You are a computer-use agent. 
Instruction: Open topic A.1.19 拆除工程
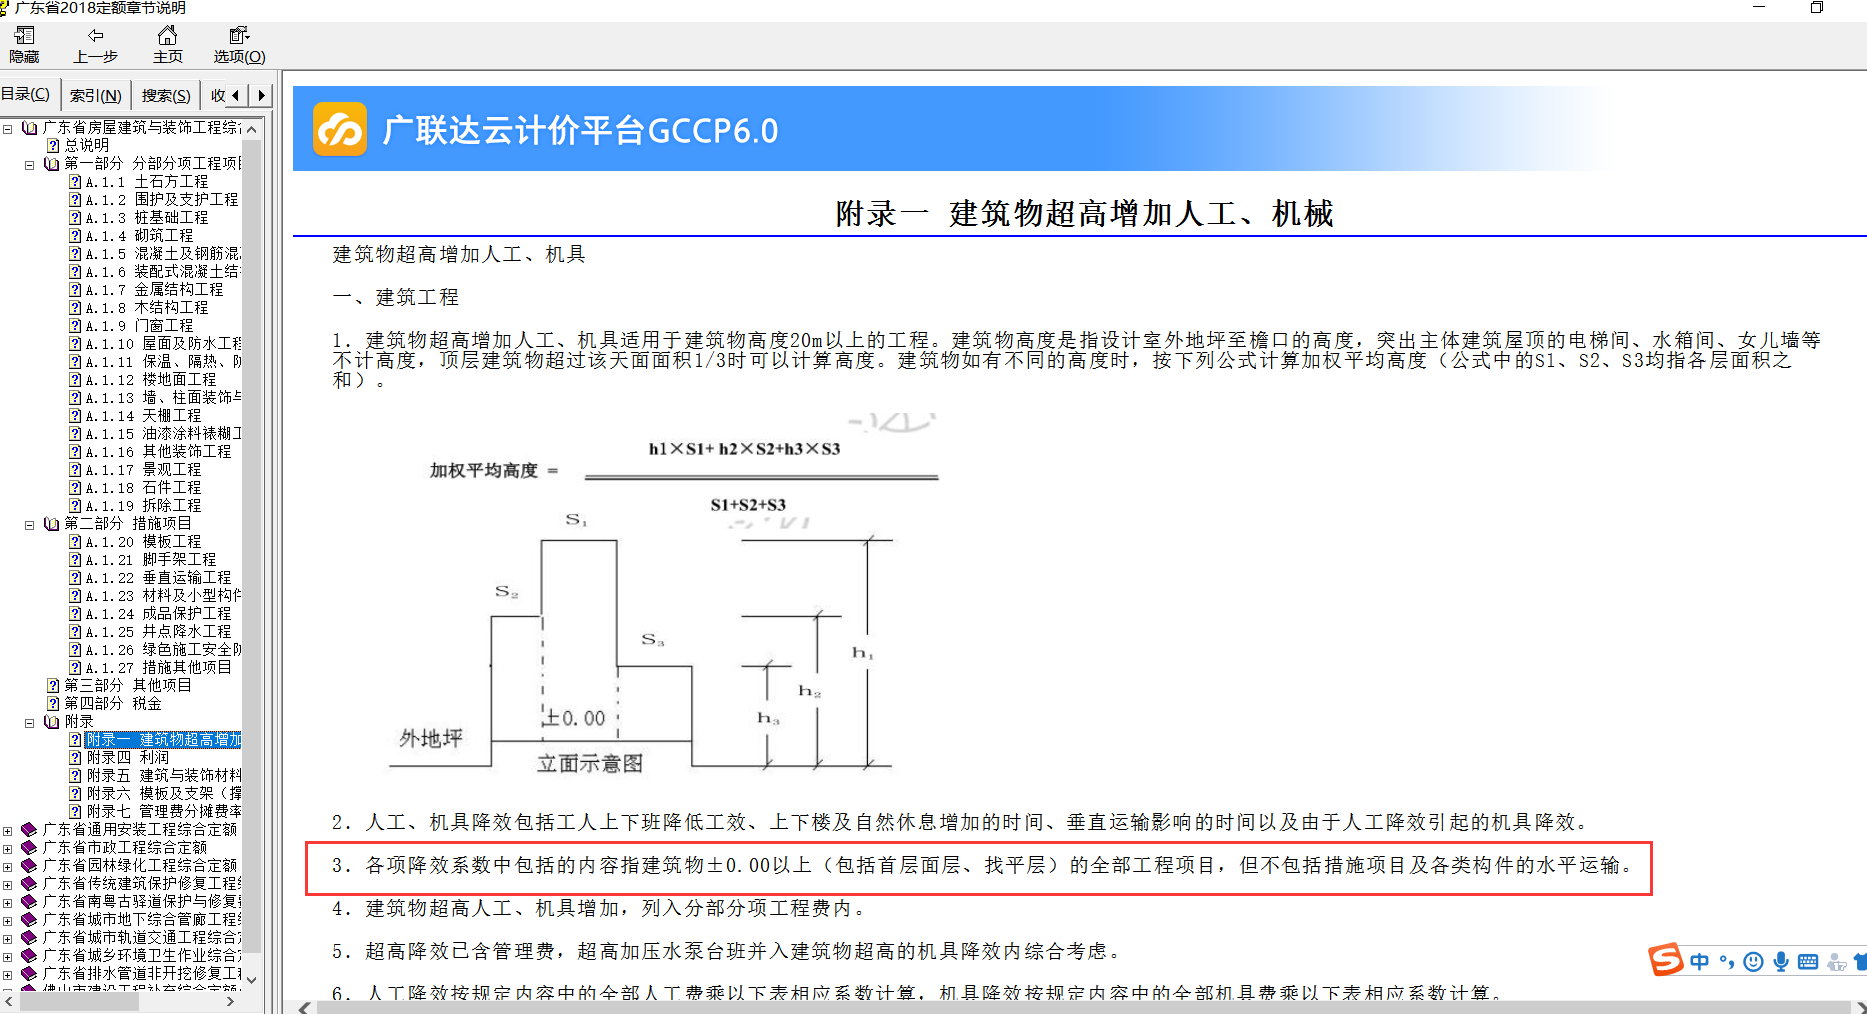(x=144, y=506)
